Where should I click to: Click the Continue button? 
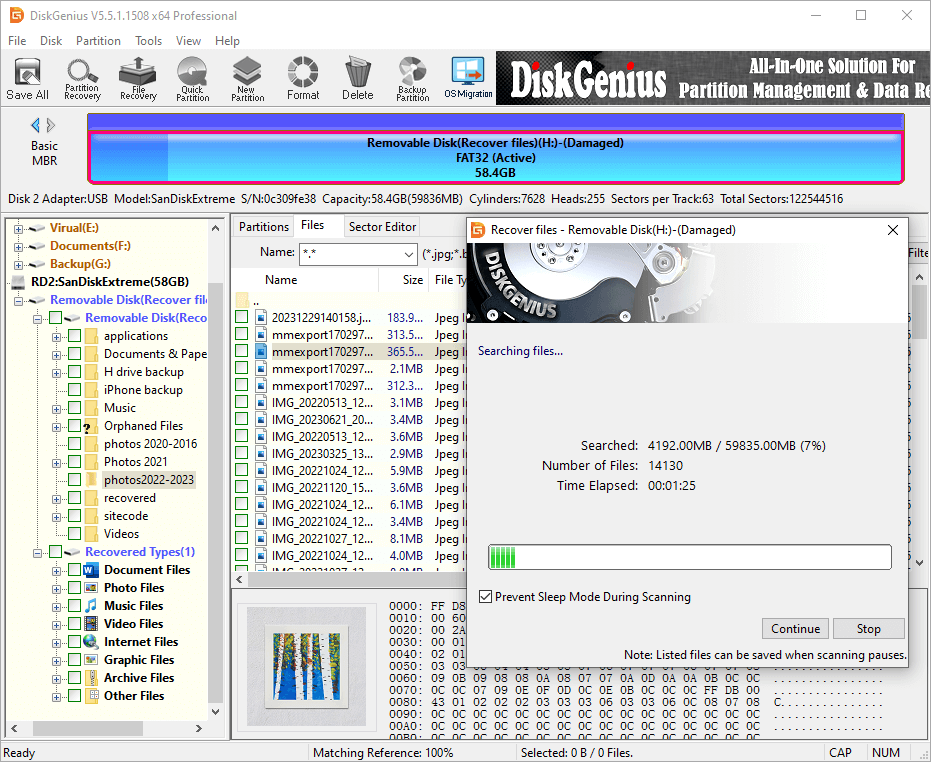tap(796, 628)
